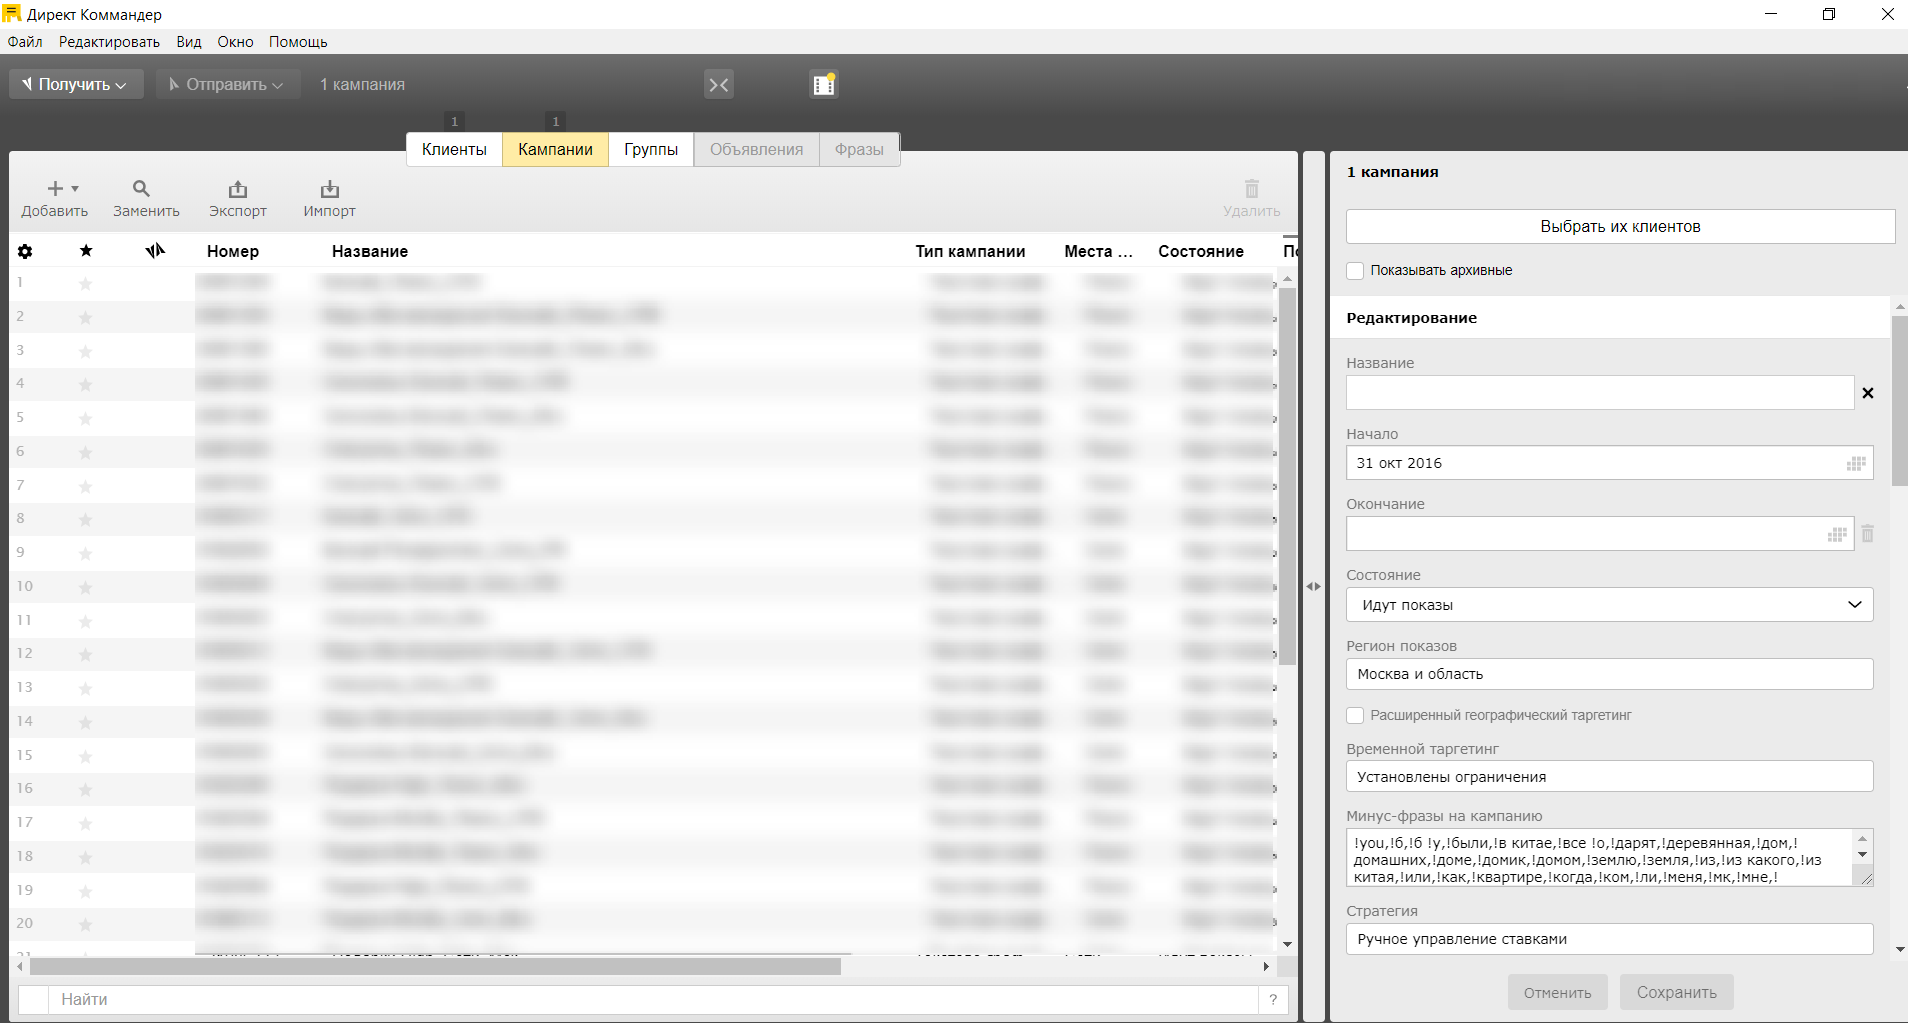Open table column settings gear icon

point(25,252)
